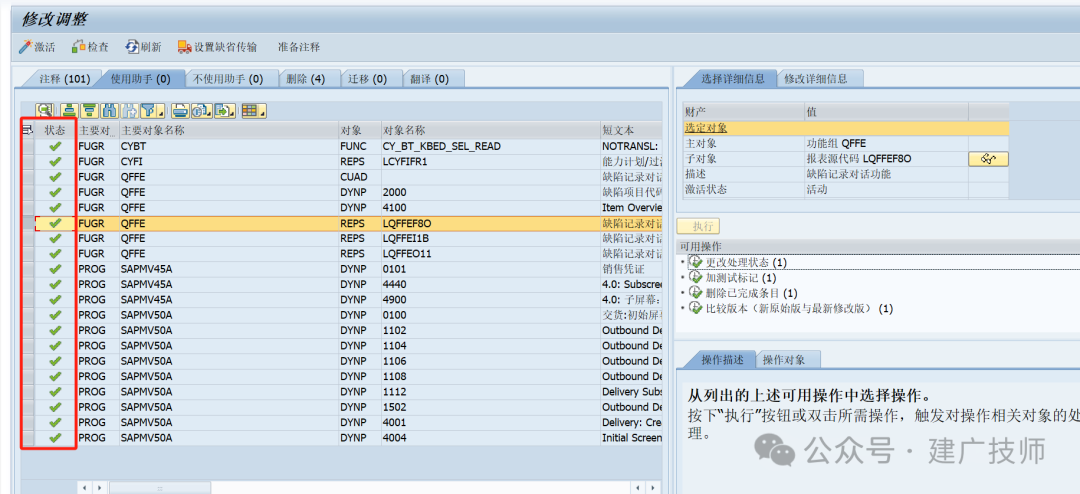Click the right scroll arrow at table's bottom-right

tap(652, 487)
